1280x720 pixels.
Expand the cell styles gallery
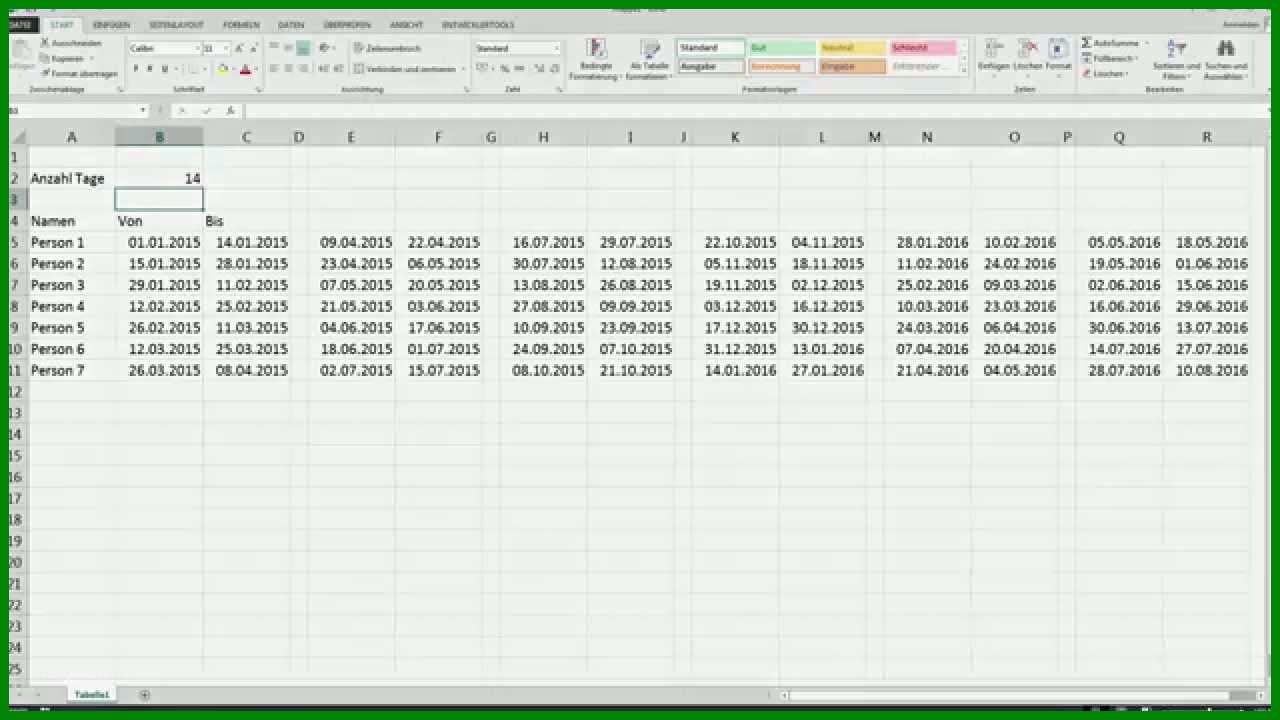964,72
